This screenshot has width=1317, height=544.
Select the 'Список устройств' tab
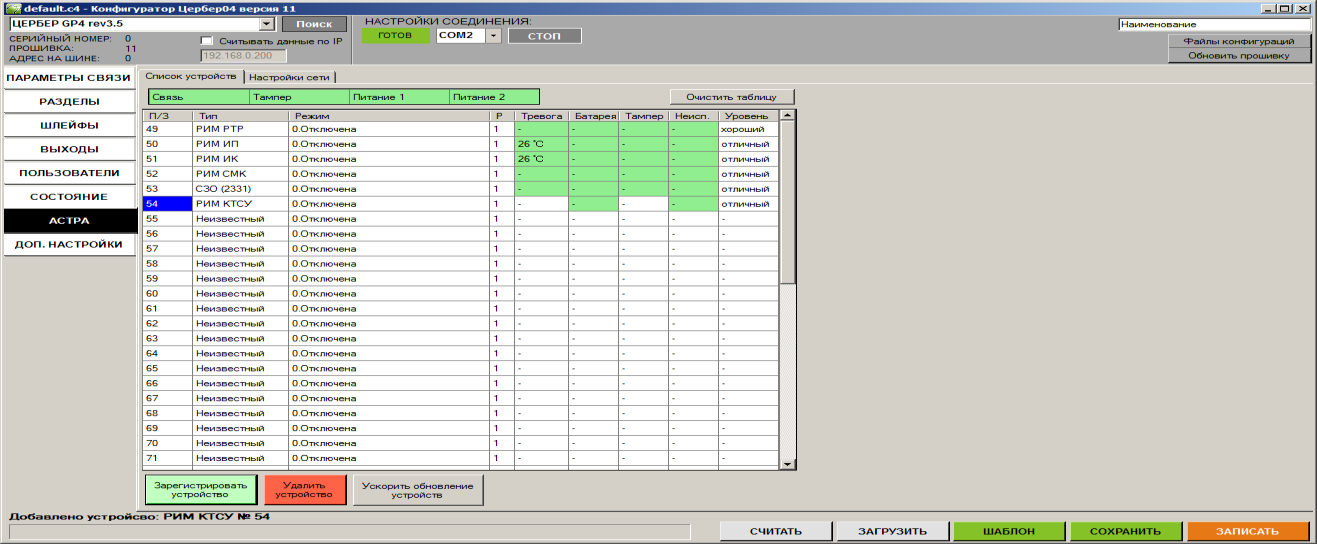[x=191, y=77]
